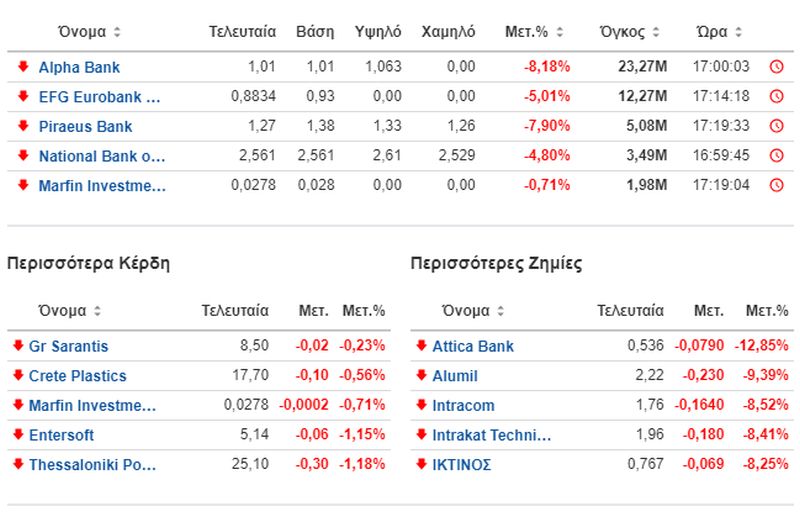Image resolution: width=800 pixels, height=512 pixels.
Task: Open the Entersoft stock link
Action: (x=61, y=435)
